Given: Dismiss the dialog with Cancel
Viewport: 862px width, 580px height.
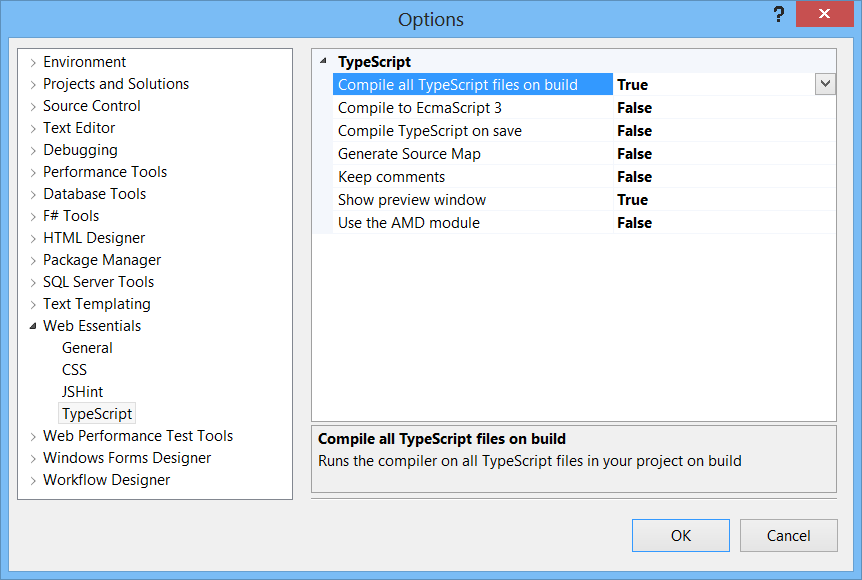Looking at the screenshot, I should [x=788, y=535].
